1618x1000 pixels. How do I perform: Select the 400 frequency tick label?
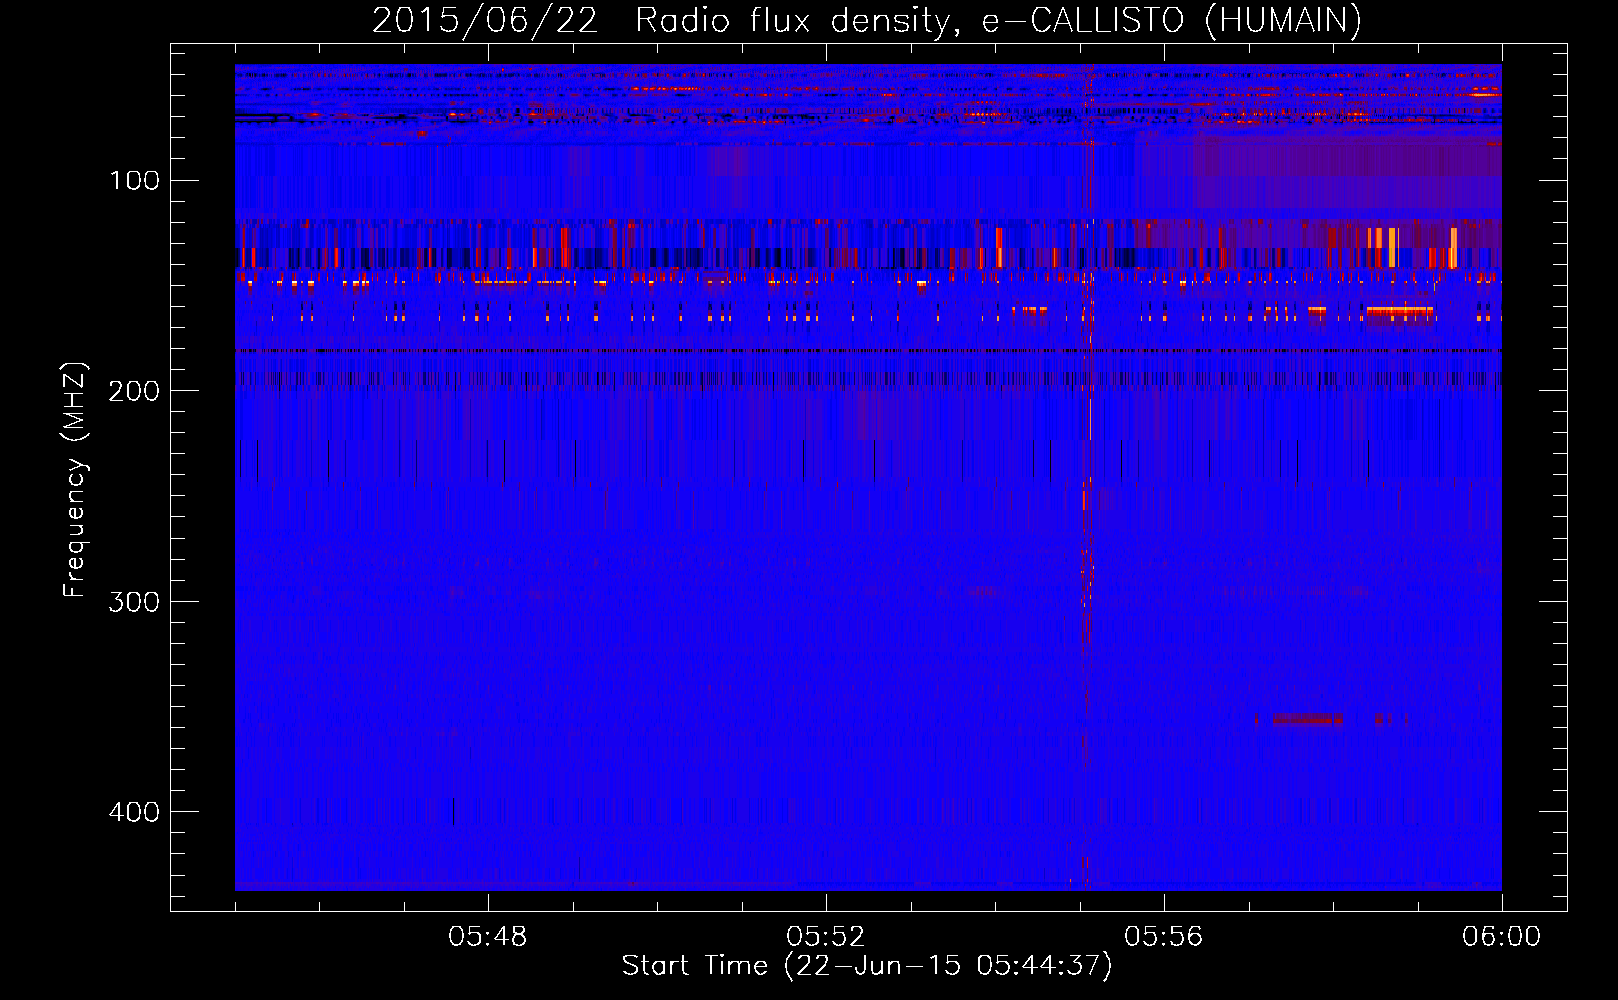pyautogui.click(x=135, y=811)
